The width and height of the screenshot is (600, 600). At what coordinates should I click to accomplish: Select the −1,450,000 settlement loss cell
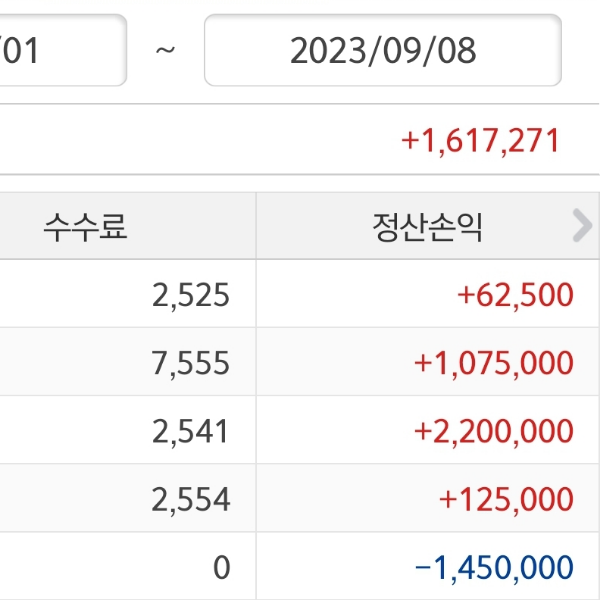[494, 567]
